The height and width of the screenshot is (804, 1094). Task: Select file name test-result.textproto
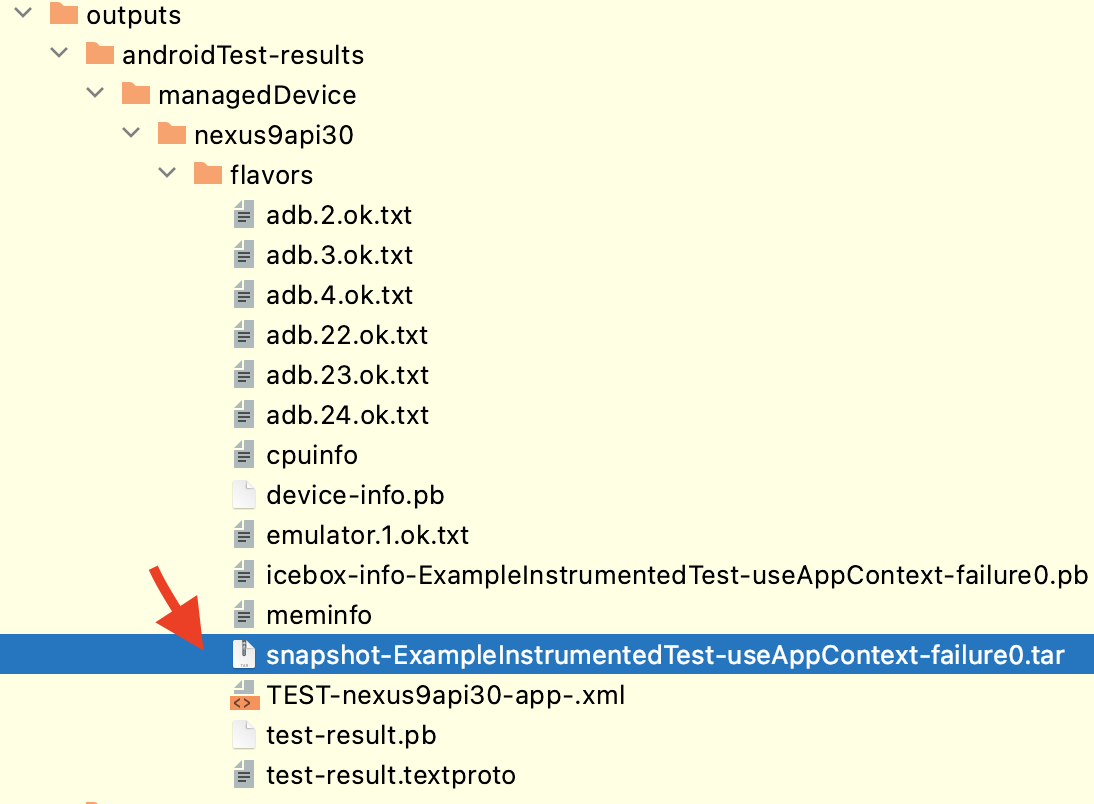pos(391,775)
